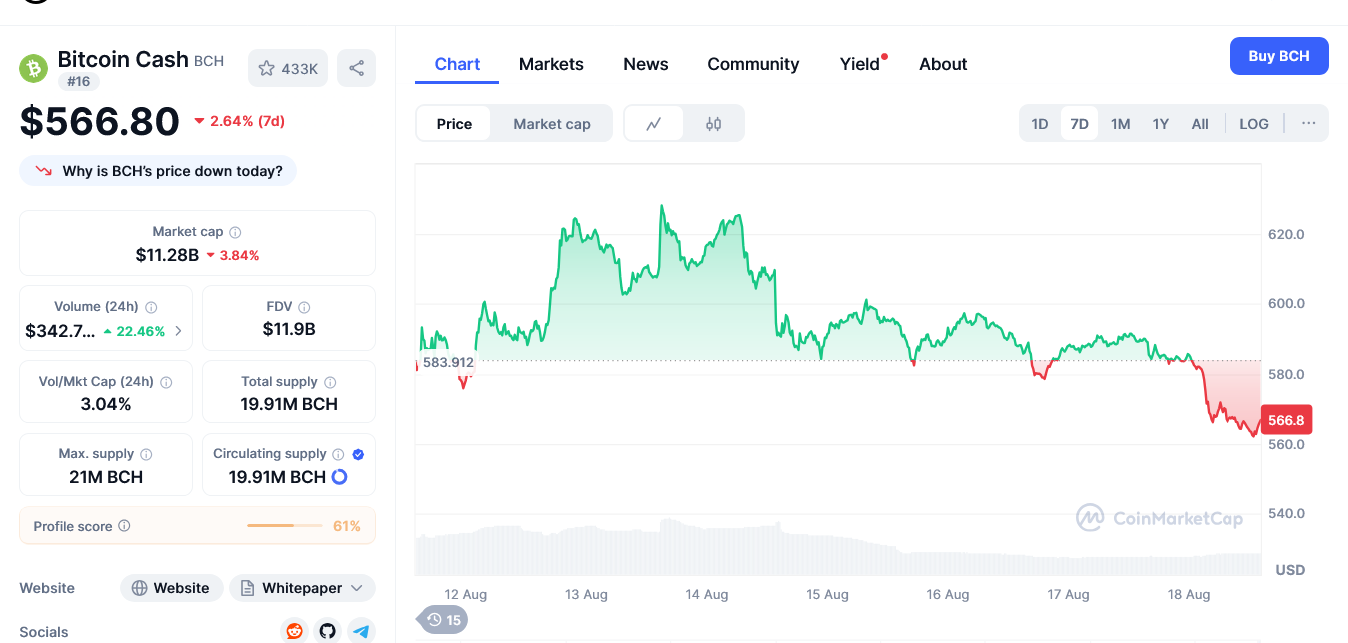Click the verified checkmark badge for Circulating supply
The image size is (1348, 643).
point(358,454)
